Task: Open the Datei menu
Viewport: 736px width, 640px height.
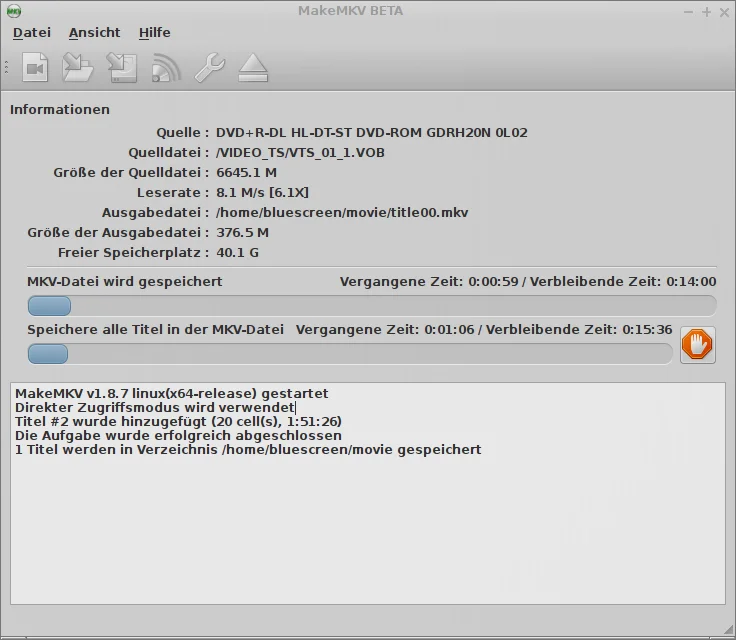Action: pos(32,33)
